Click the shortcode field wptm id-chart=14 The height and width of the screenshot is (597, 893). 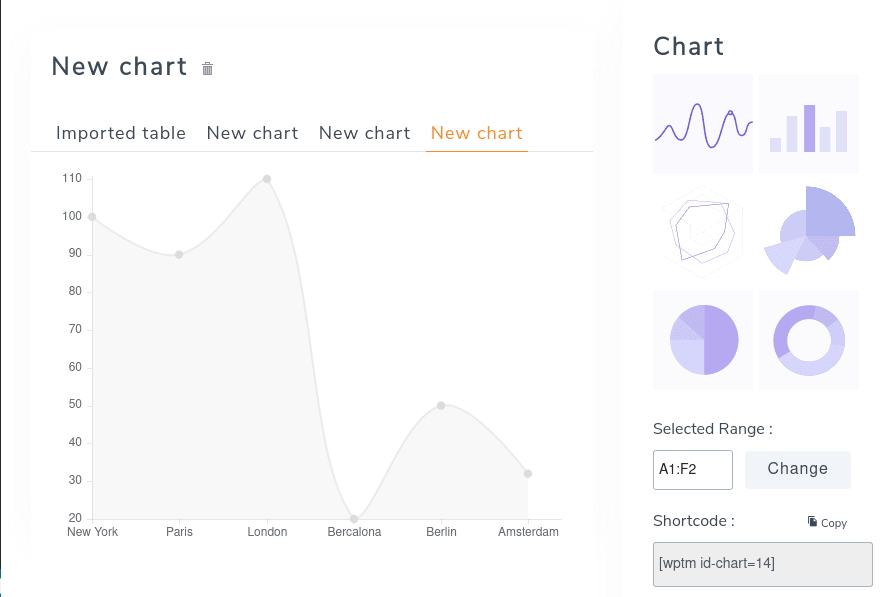coord(763,564)
